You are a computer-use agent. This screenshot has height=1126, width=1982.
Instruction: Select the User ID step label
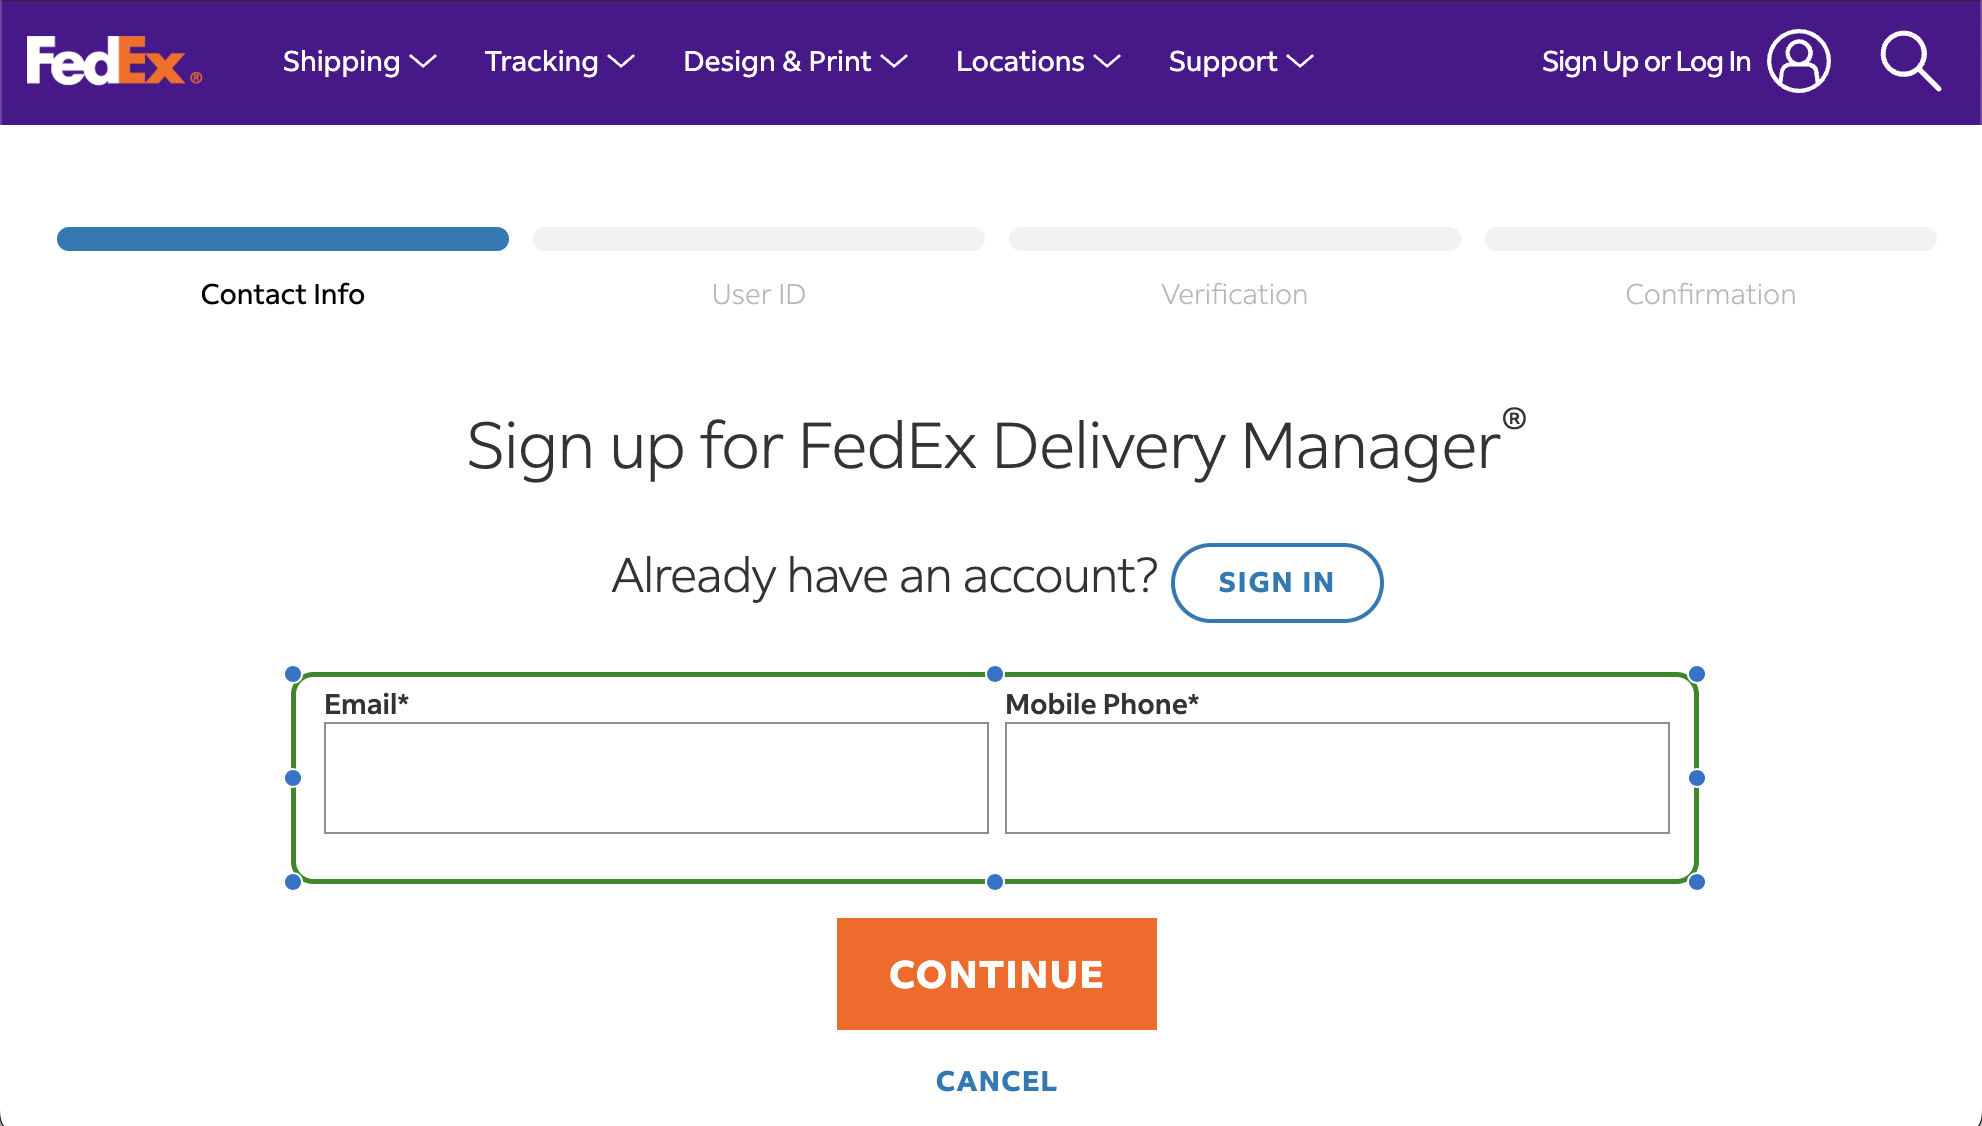(x=759, y=294)
